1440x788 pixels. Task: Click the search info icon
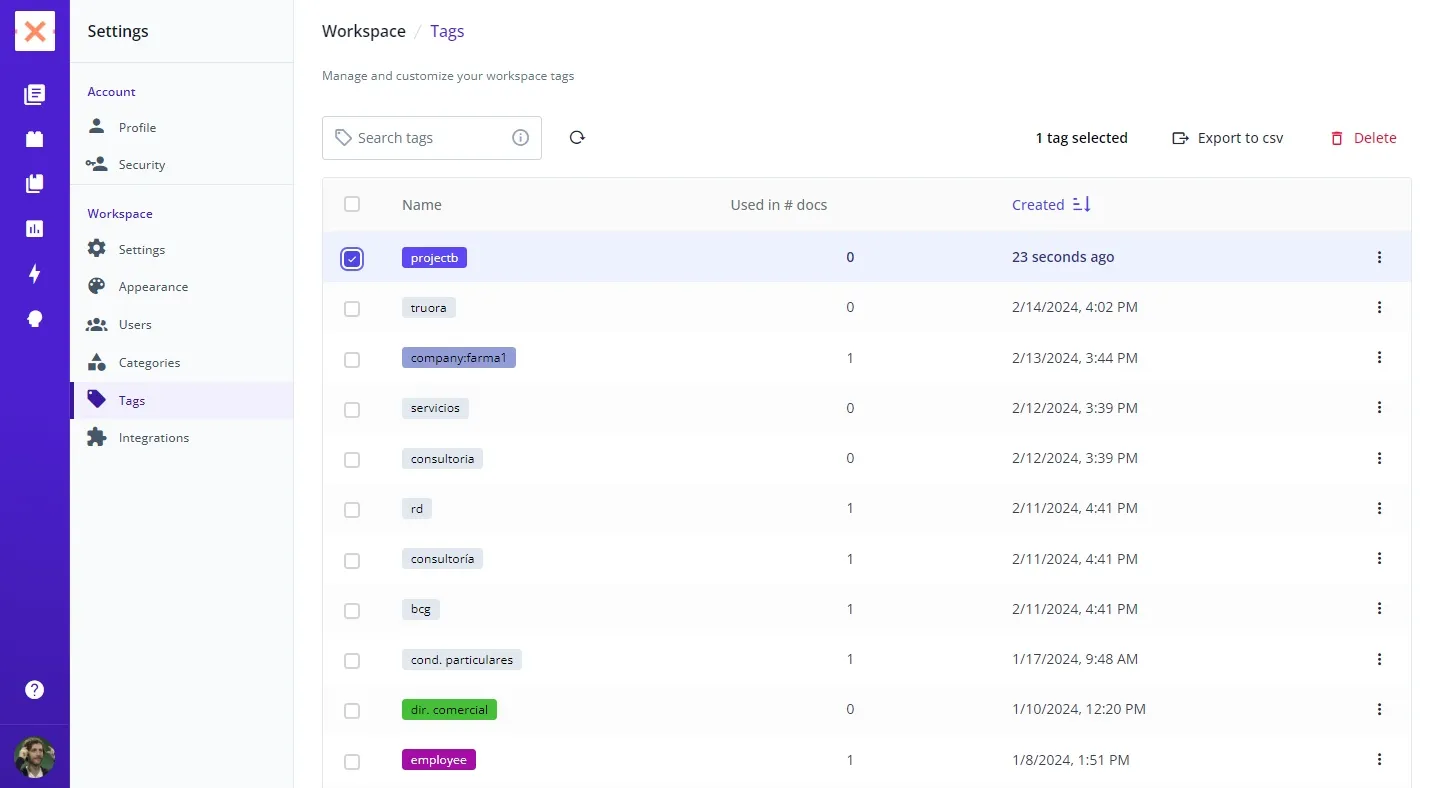[520, 138]
